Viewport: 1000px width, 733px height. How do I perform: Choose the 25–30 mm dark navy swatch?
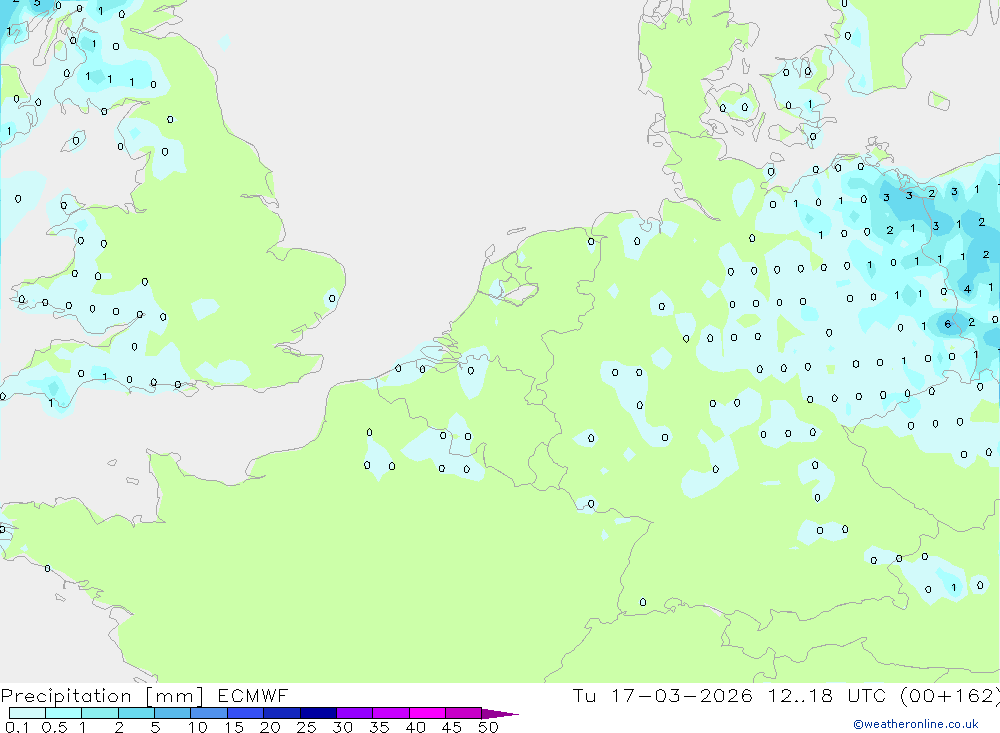pyautogui.click(x=318, y=713)
